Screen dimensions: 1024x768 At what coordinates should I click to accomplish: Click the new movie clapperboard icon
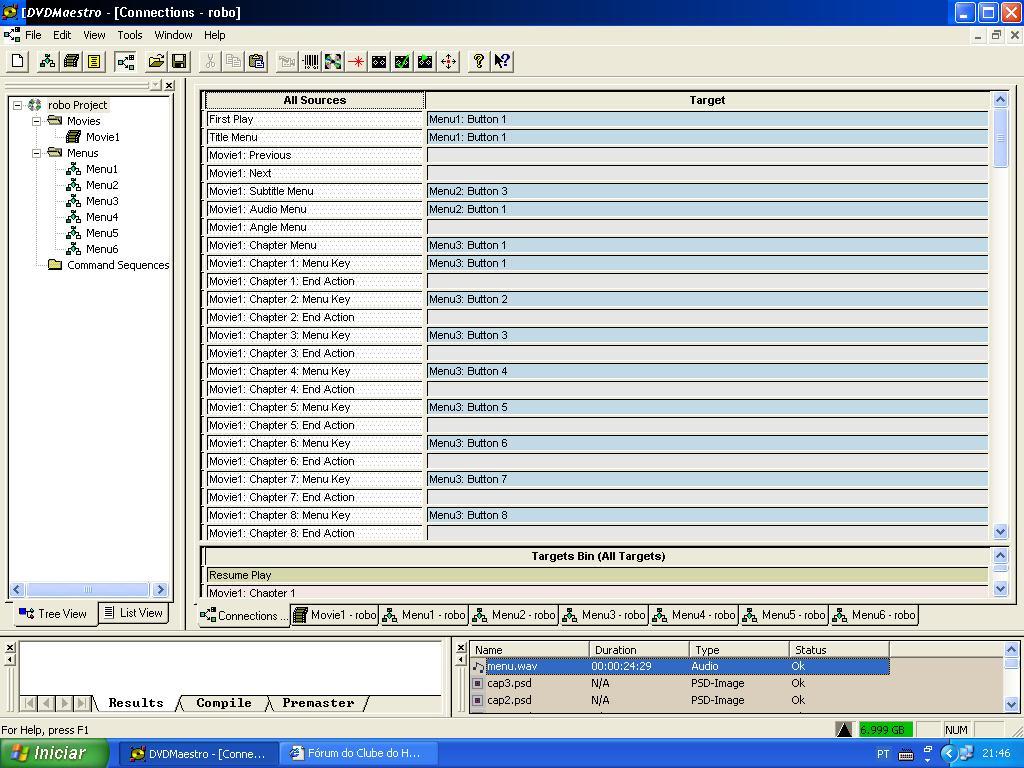point(71,62)
